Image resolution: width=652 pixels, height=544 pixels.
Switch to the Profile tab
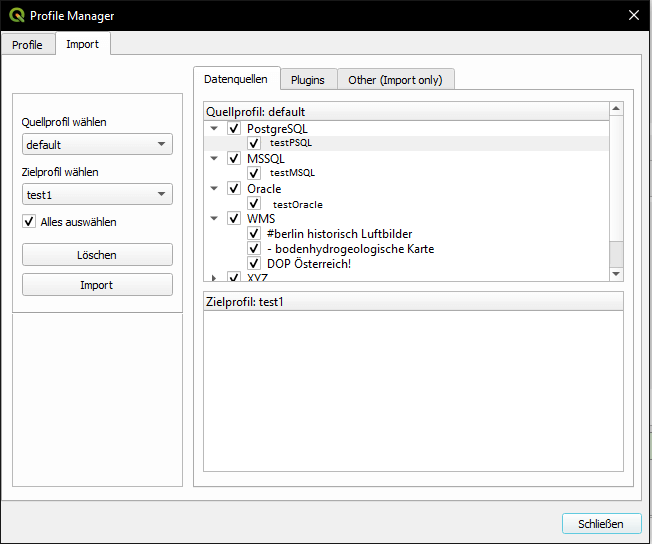pyautogui.click(x=27, y=45)
